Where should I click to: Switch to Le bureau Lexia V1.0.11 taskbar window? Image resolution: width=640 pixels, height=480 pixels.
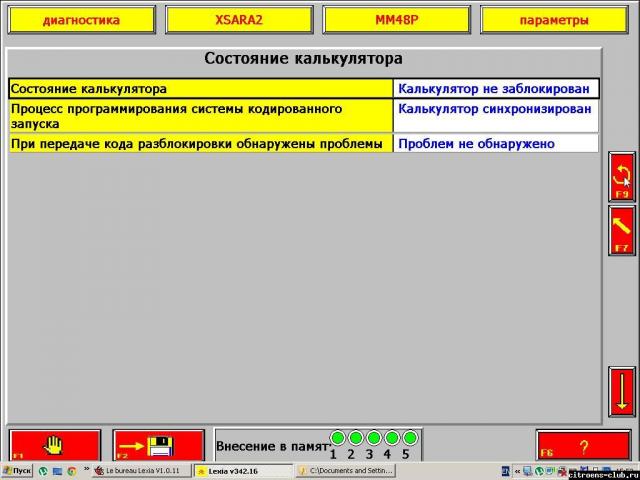click(x=141, y=470)
